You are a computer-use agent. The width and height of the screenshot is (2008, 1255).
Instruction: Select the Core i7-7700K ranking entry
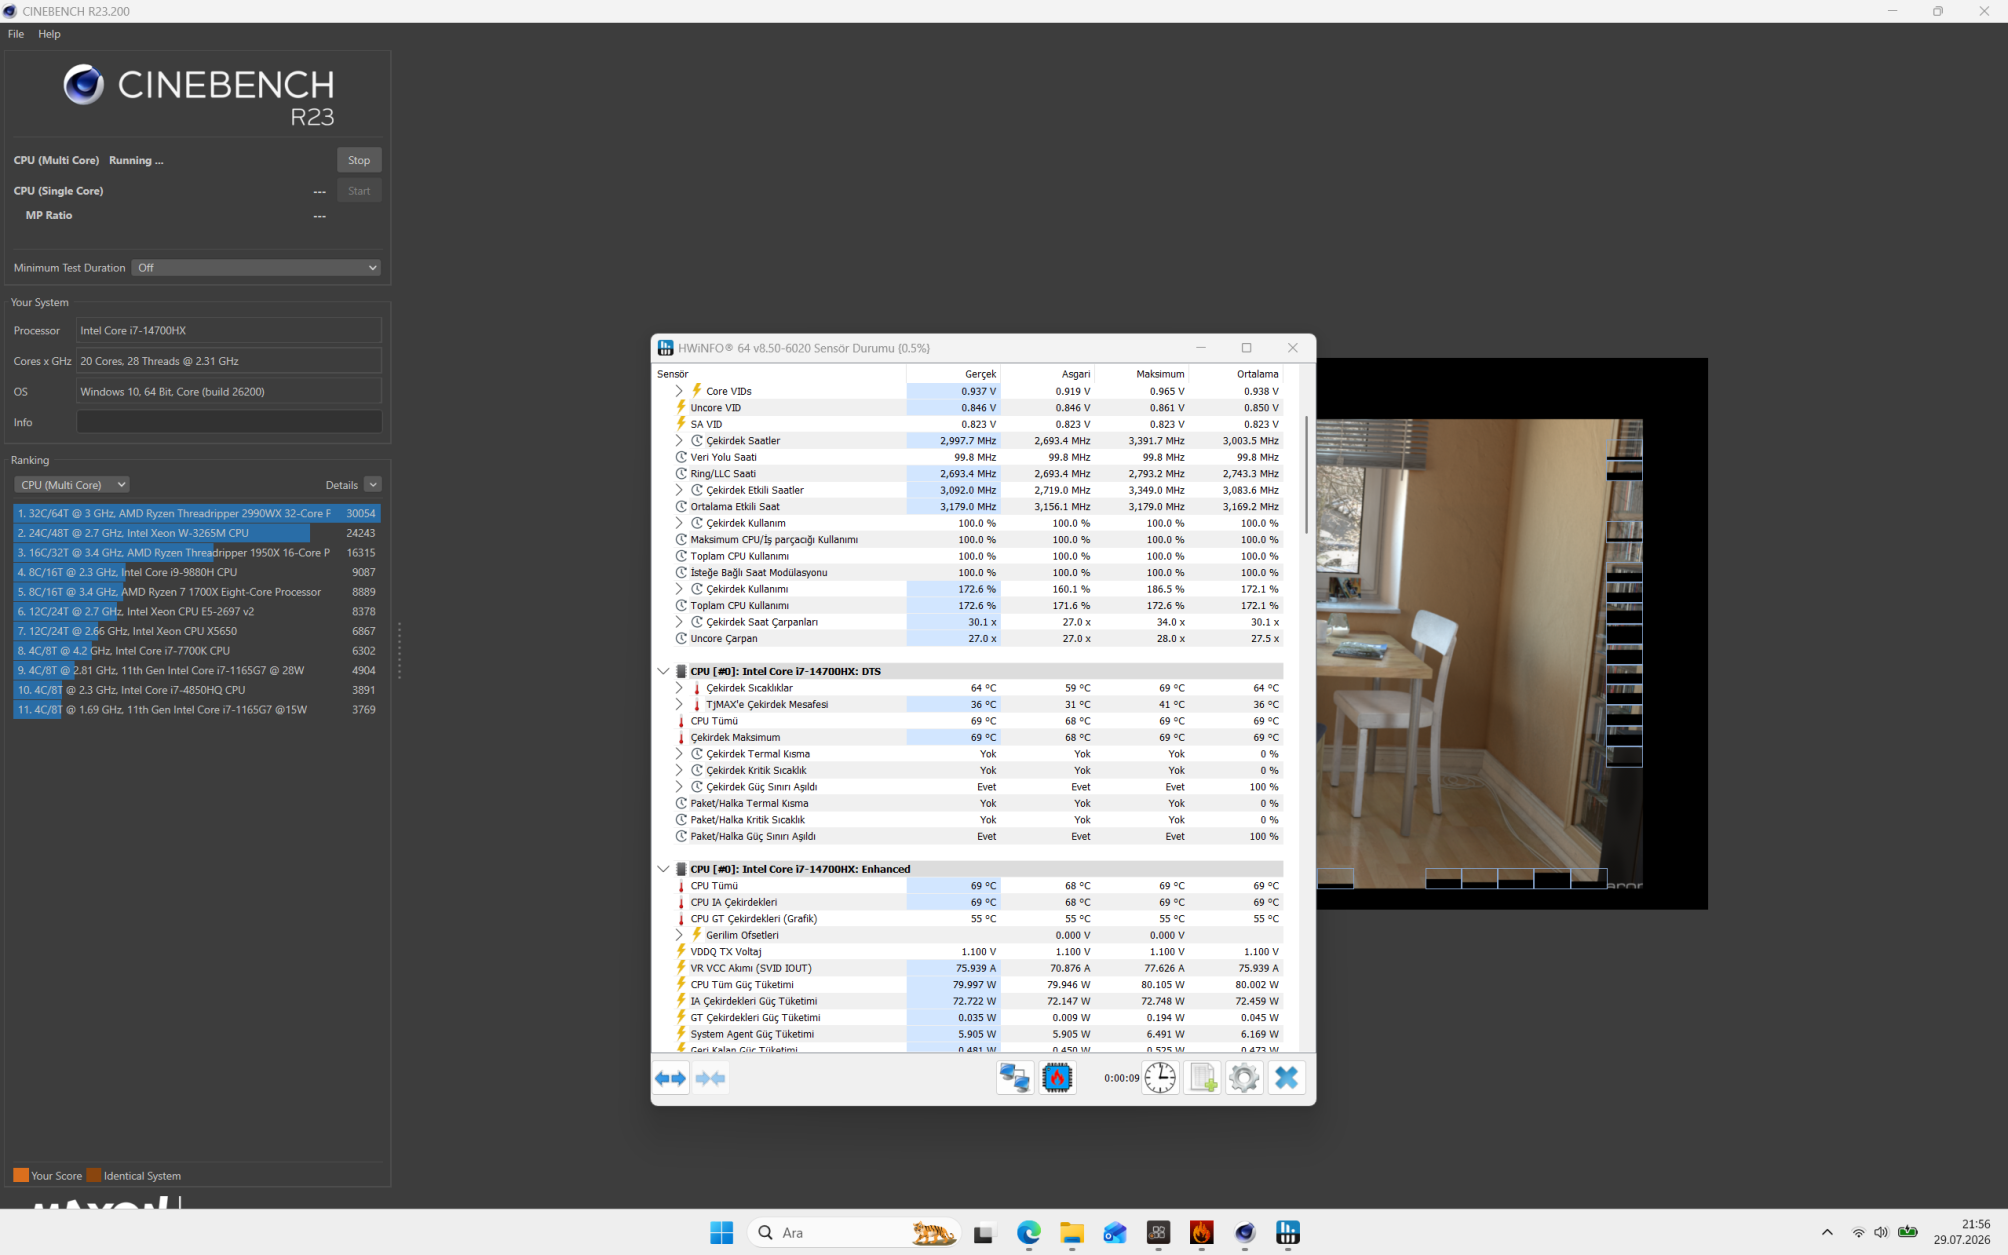197,651
